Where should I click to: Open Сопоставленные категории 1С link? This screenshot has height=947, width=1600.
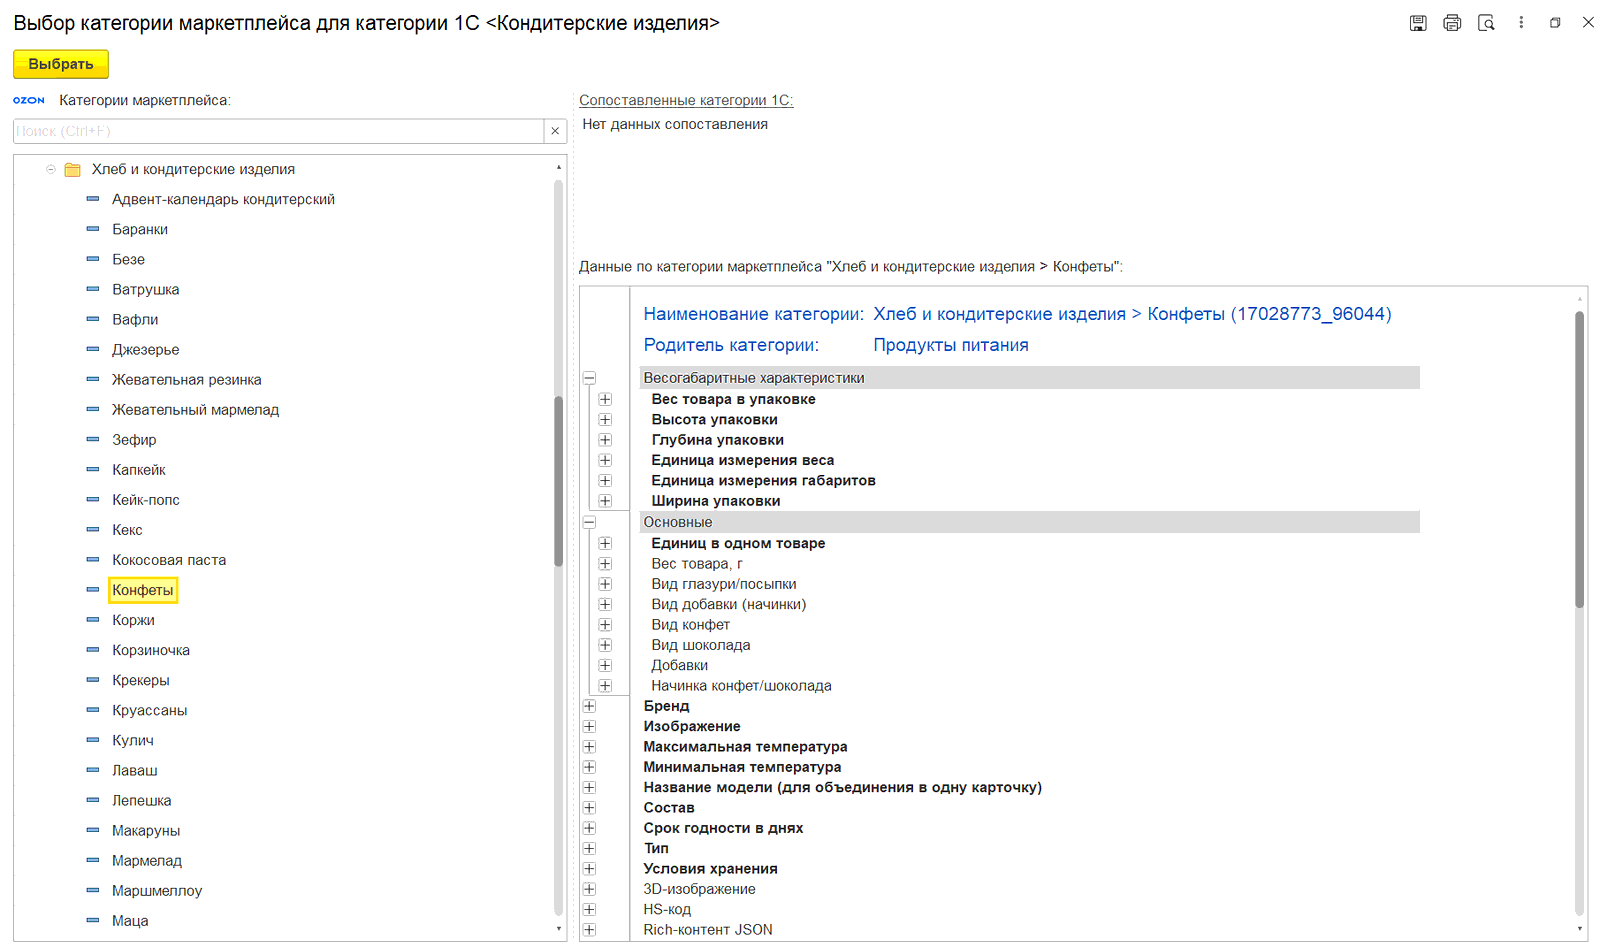(x=686, y=100)
